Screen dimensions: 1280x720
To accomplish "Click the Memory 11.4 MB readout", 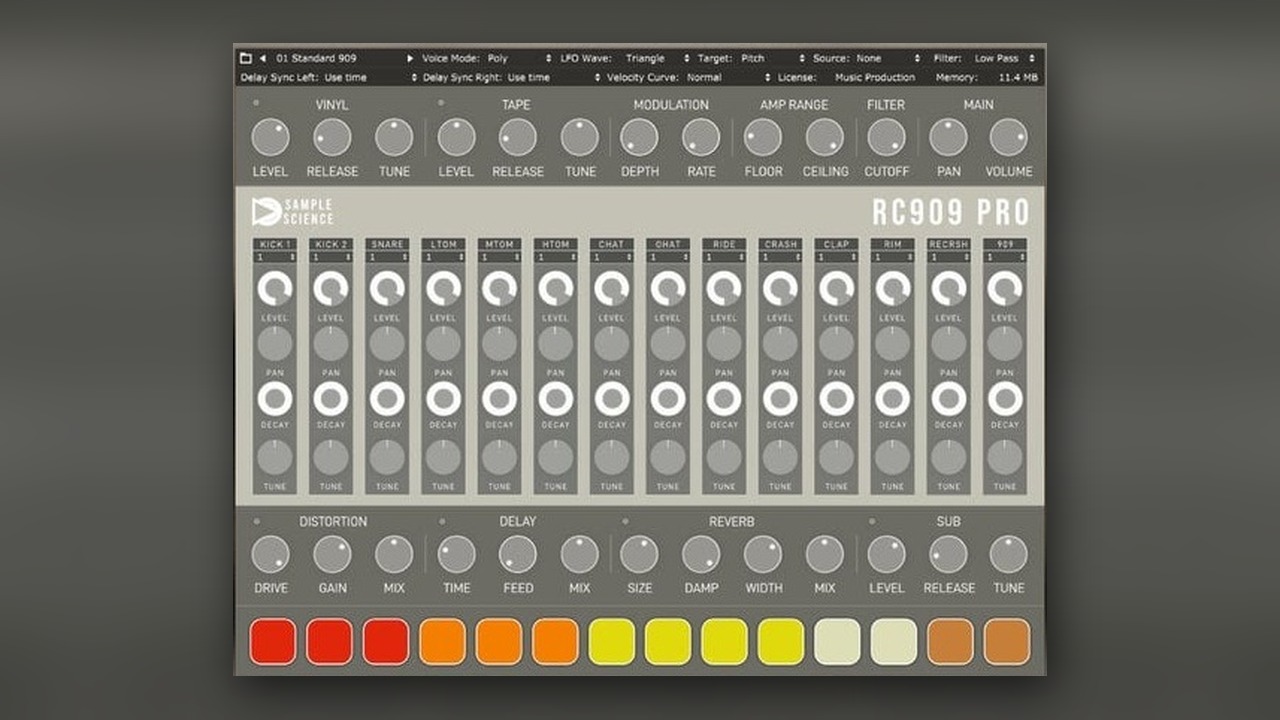I will (987, 77).
